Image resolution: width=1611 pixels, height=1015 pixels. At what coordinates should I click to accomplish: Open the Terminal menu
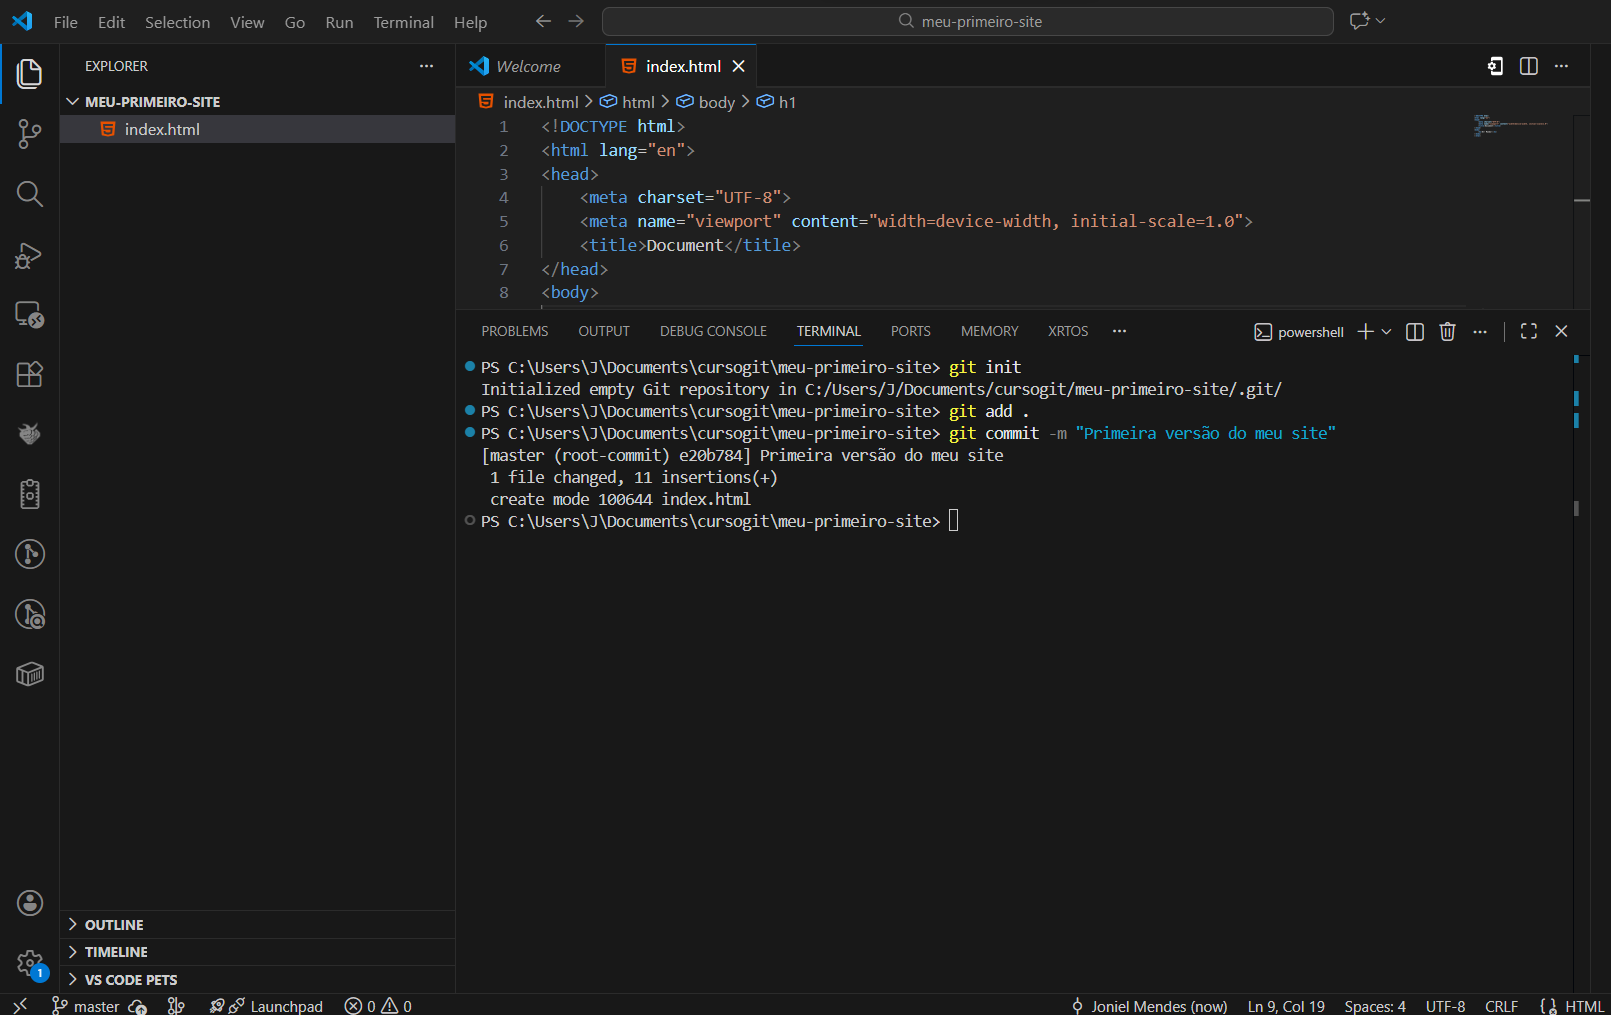pos(403,21)
